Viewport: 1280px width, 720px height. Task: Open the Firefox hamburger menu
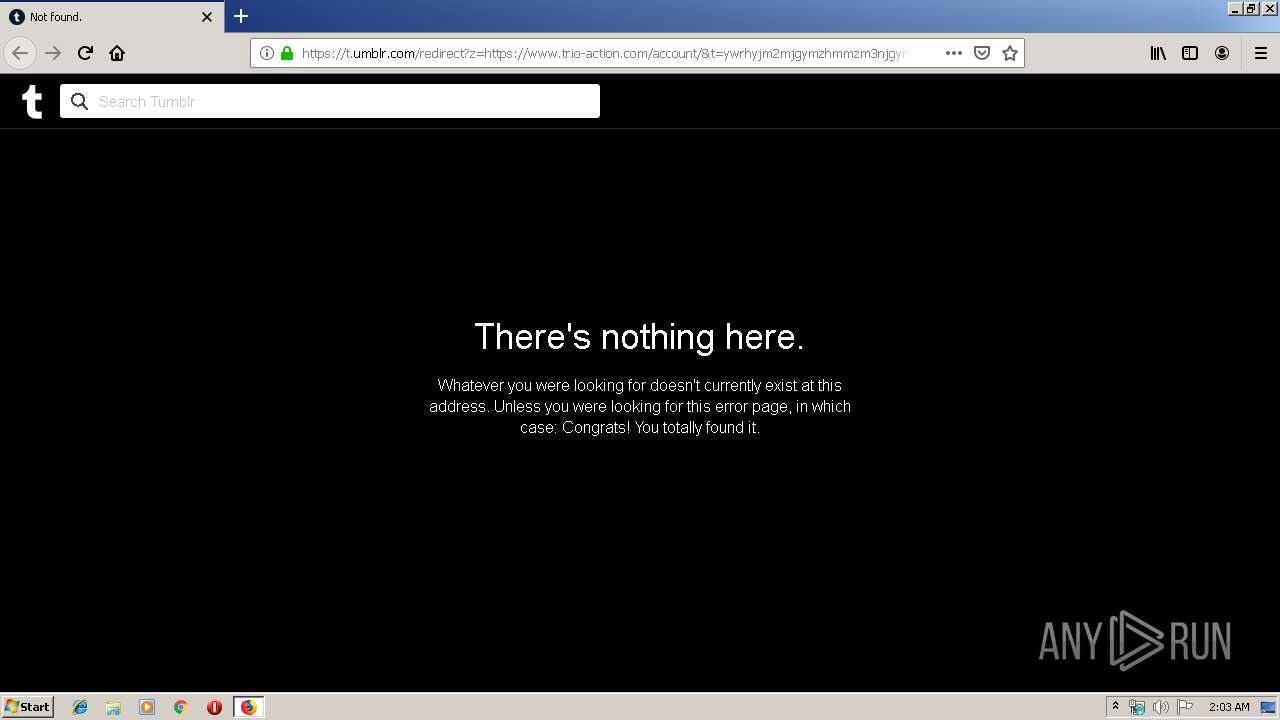1261,53
